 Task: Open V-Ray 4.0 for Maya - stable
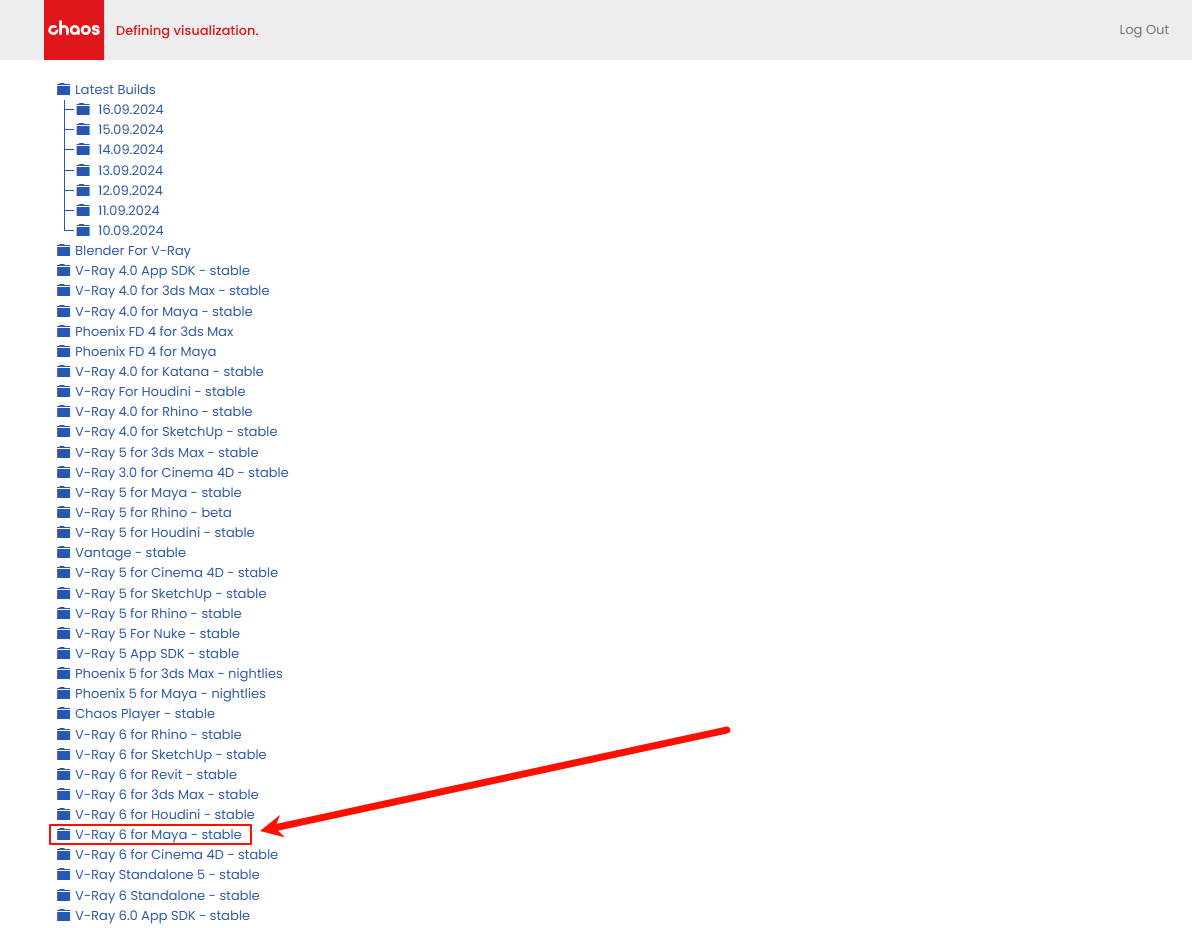[x=163, y=312]
